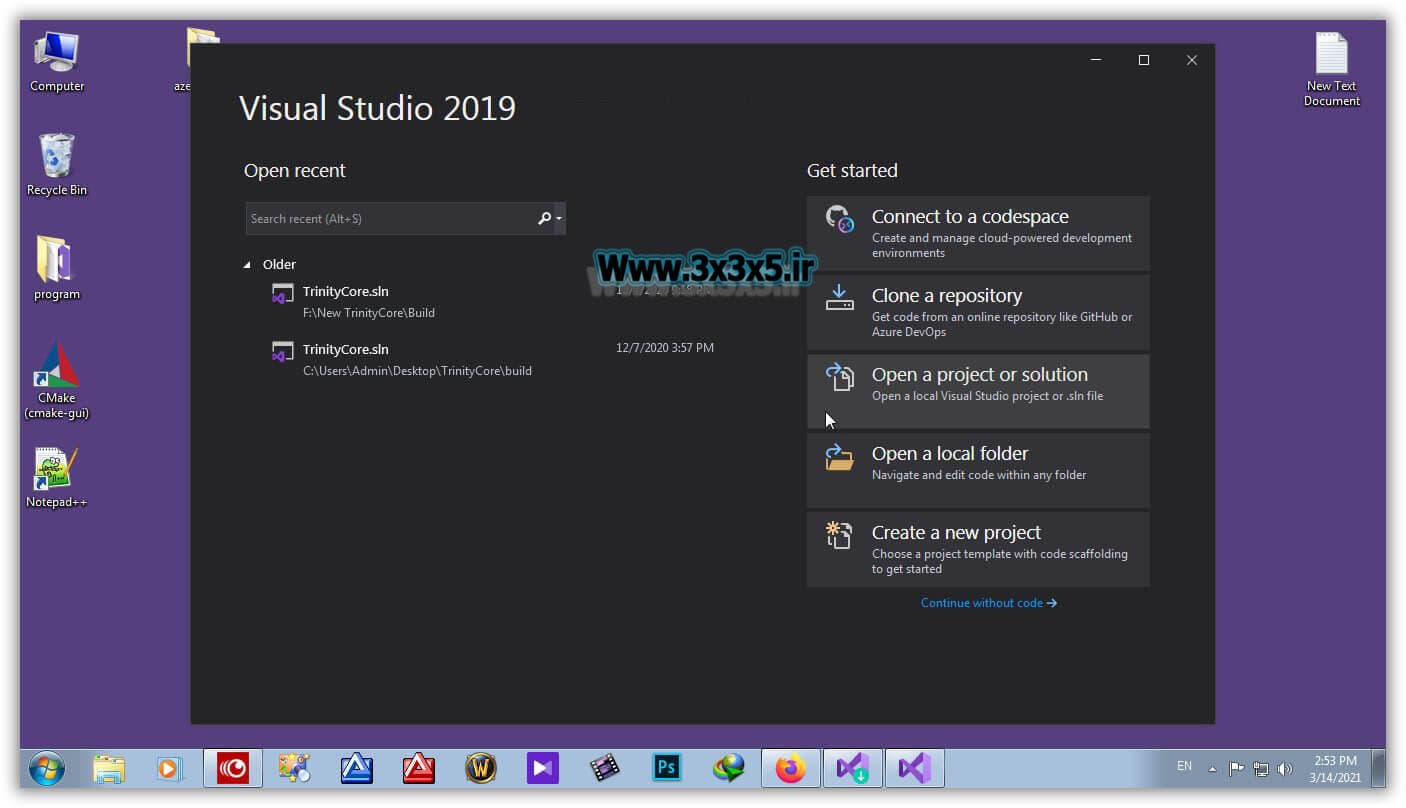
Task: Click the Create a new project button
Action: [978, 549]
